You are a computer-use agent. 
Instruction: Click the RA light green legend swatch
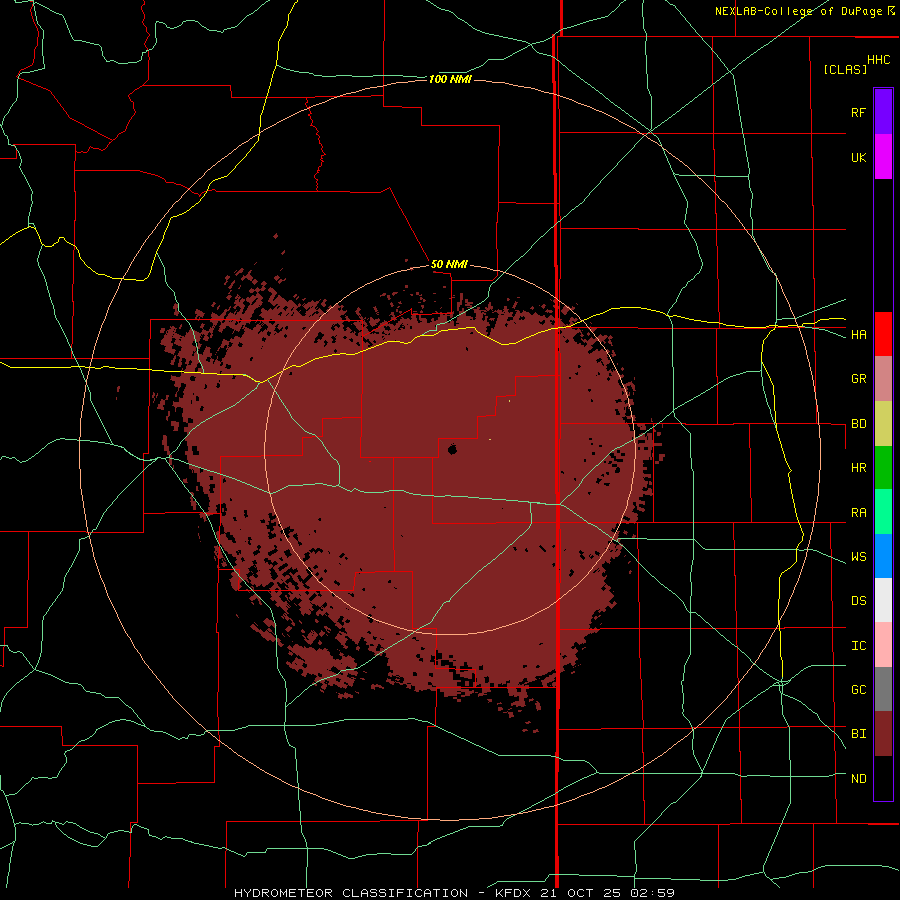click(883, 512)
